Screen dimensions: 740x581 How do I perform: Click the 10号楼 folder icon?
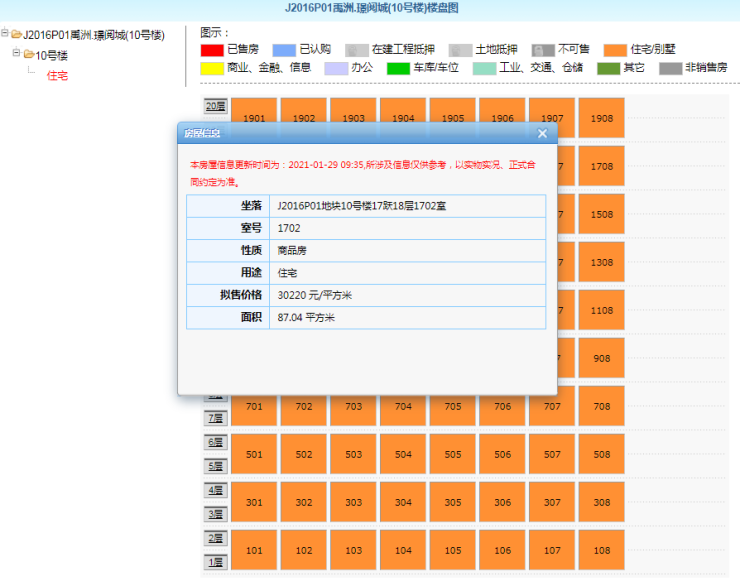[28, 55]
